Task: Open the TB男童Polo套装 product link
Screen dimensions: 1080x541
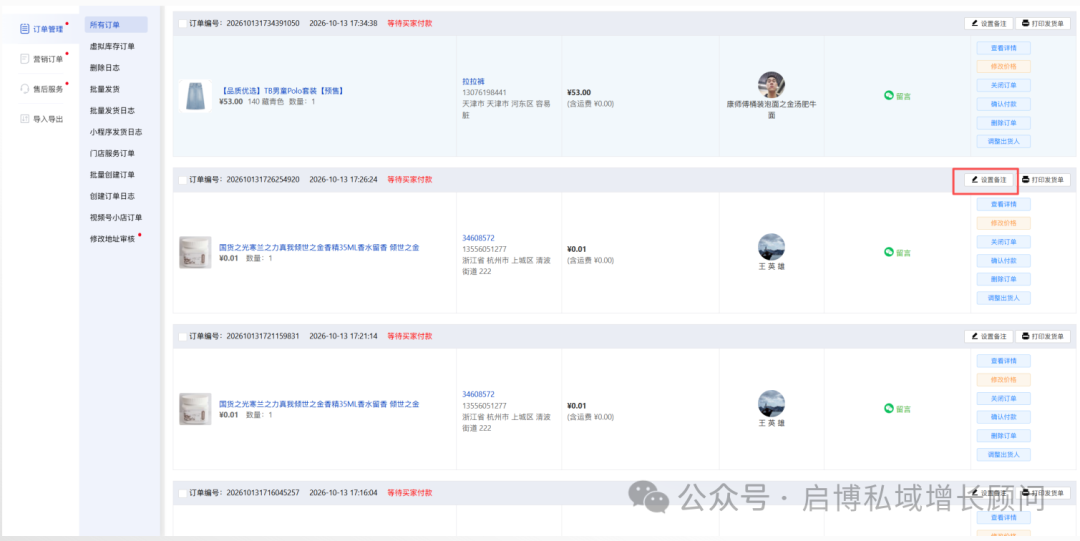Action: pos(282,90)
